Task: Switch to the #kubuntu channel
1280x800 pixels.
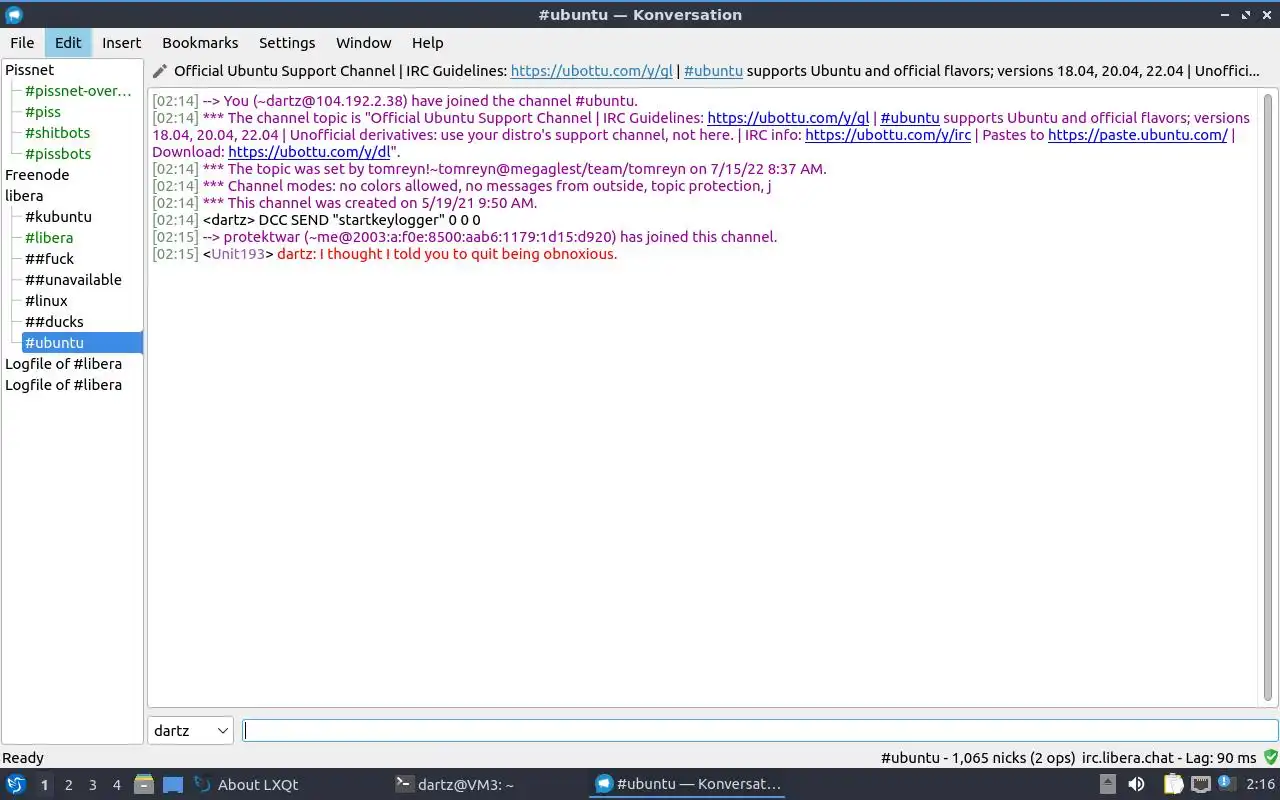Action: pyautogui.click(x=58, y=217)
